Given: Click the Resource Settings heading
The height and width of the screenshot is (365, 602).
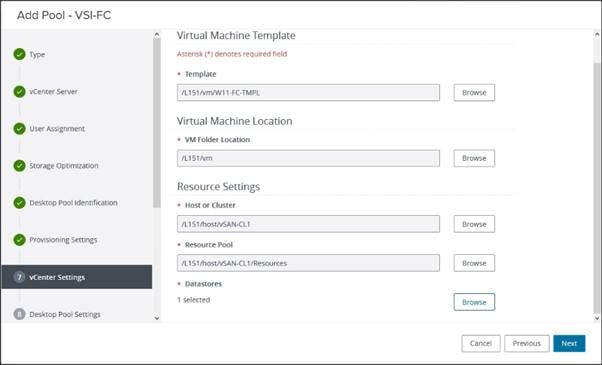Looking at the screenshot, I should click(218, 187).
